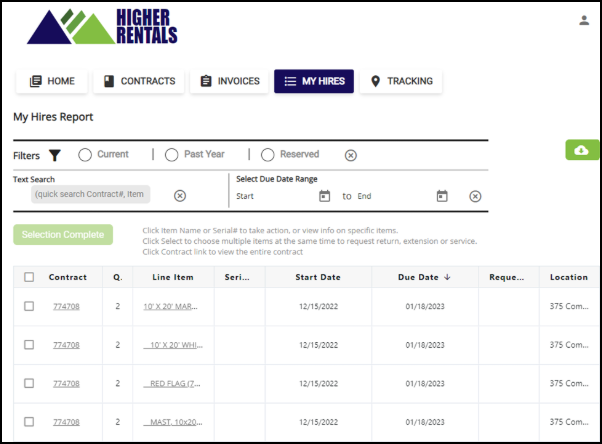Click the green cloud download icon
602x444 pixels.
point(582,150)
